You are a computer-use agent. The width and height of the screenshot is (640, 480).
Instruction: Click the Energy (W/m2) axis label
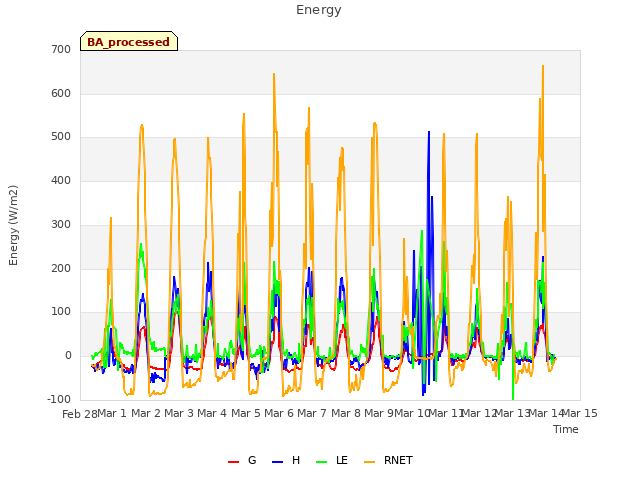click(x=13, y=225)
